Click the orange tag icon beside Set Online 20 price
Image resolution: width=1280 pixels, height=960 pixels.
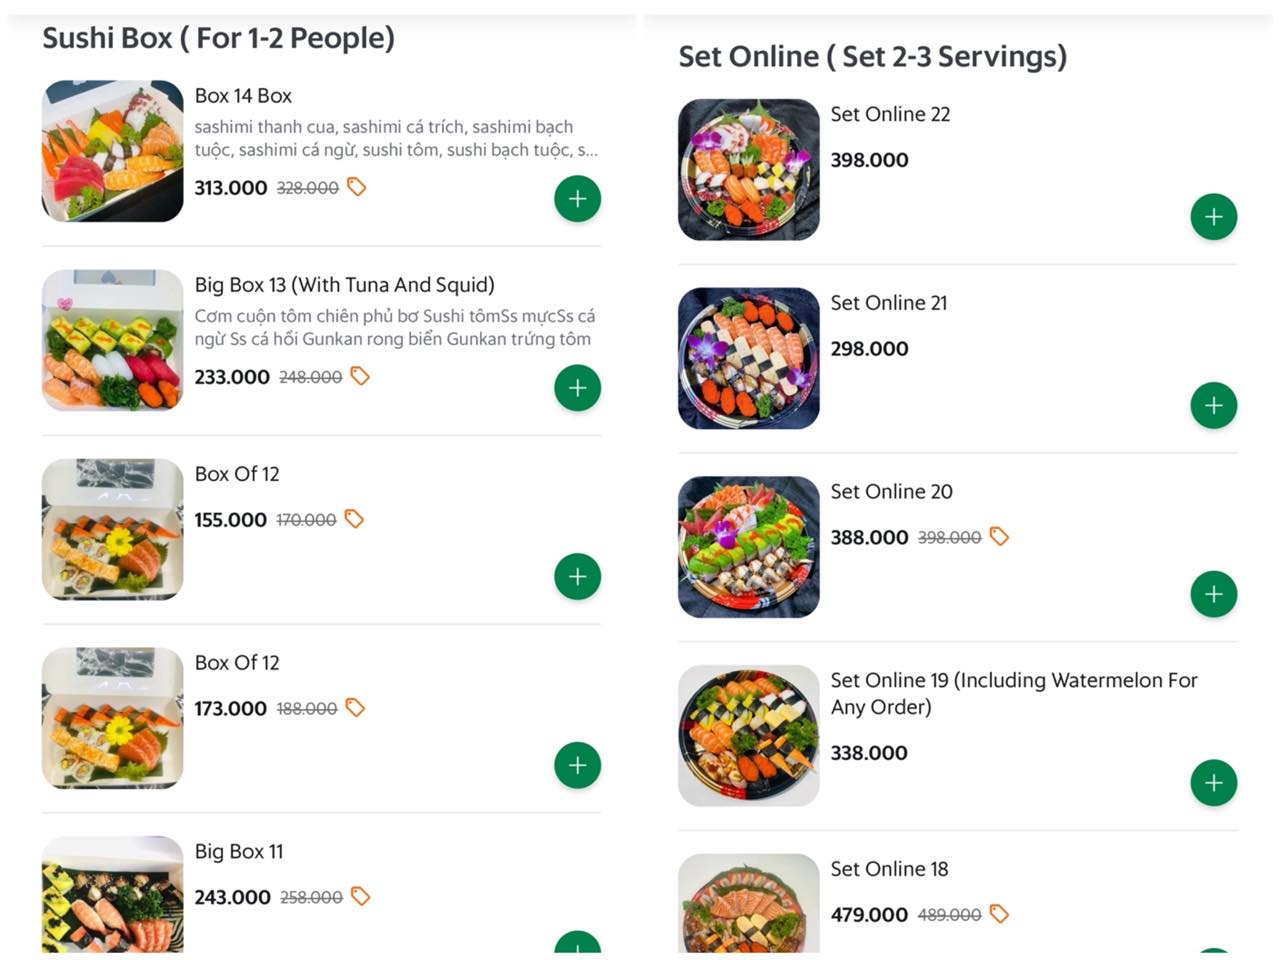coord(999,537)
